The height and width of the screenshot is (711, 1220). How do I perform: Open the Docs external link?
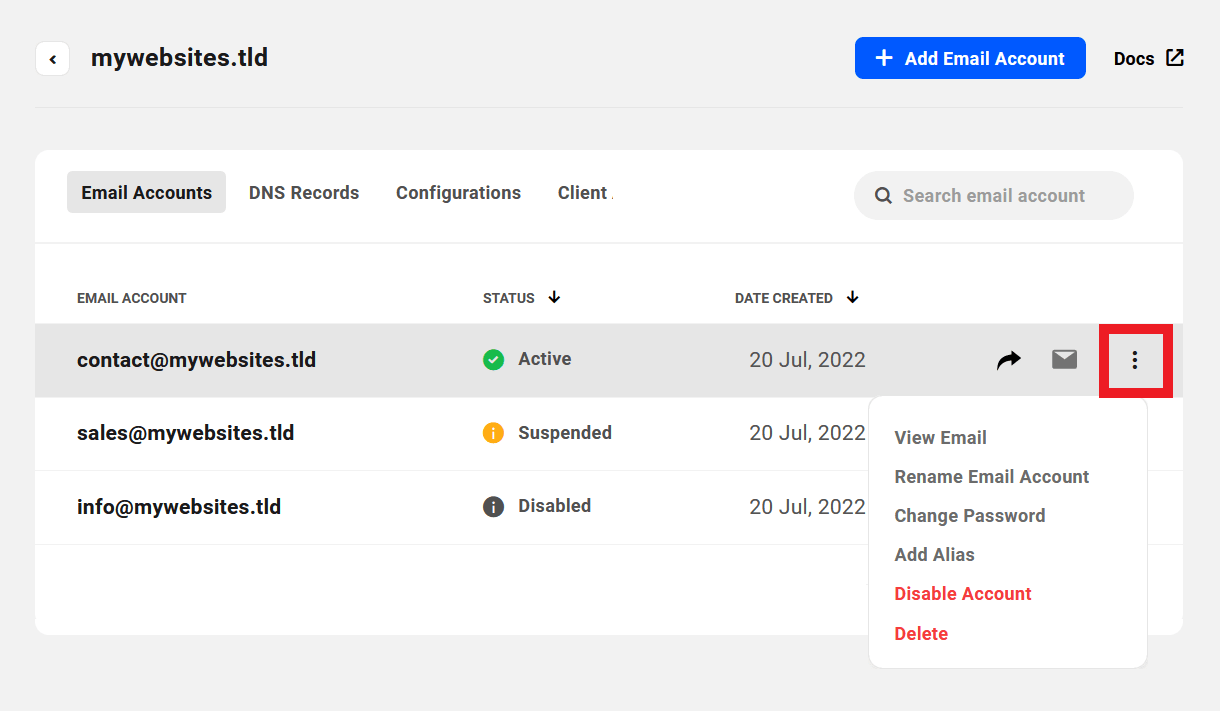1149,59
